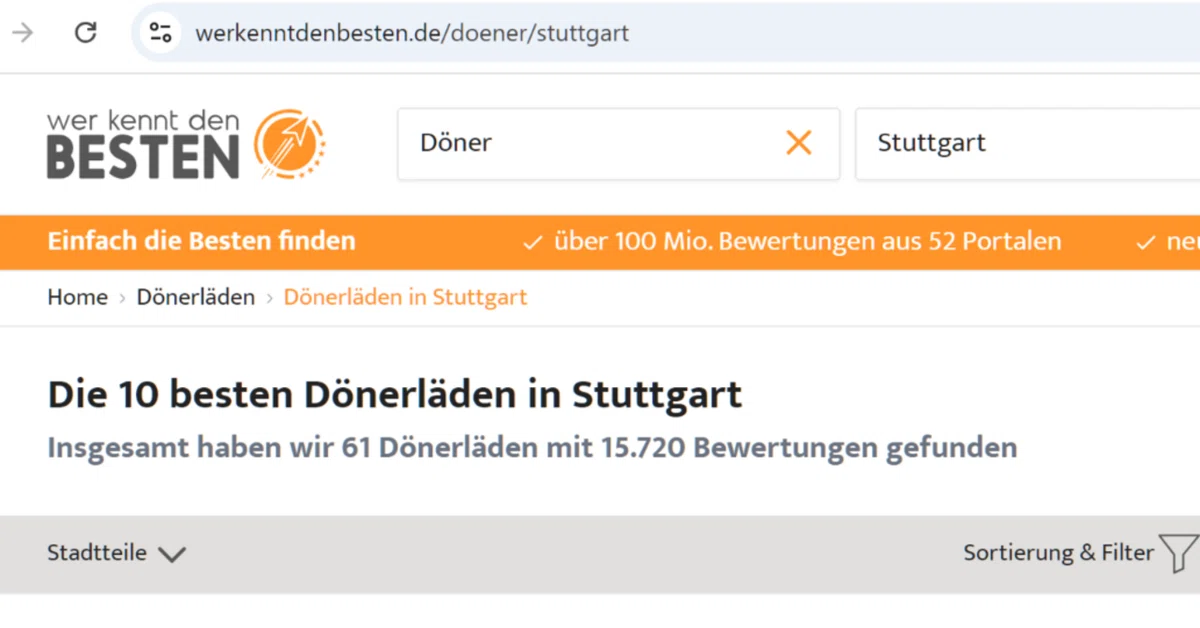This screenshot has width=1200, height=628.
Task: Click text about 61 Dönerläden with 15.720 Bewertungen
Action: 532,447
